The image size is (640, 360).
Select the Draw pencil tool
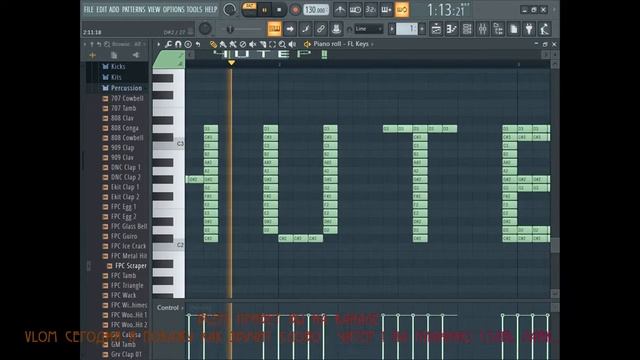point(213,44)
